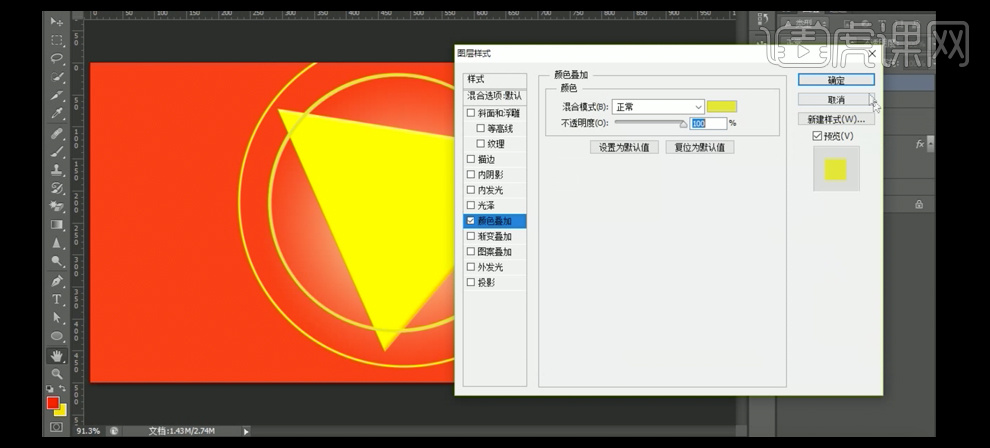Viewport: 990px width, 448px height.
Task: Enable 斜面和浮雕 checkbox
Action: coord(470,113)
